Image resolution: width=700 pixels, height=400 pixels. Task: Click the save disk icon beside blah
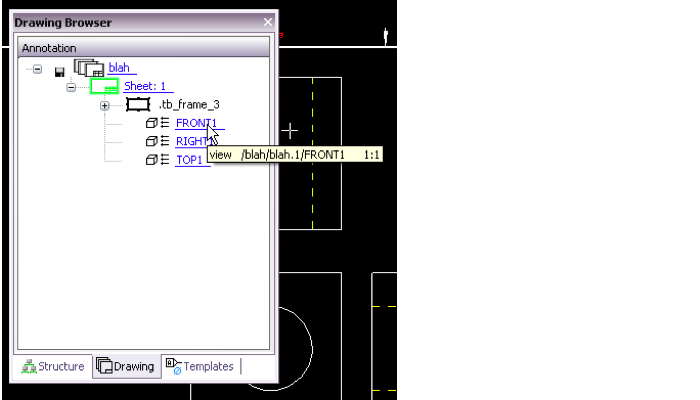61,70
